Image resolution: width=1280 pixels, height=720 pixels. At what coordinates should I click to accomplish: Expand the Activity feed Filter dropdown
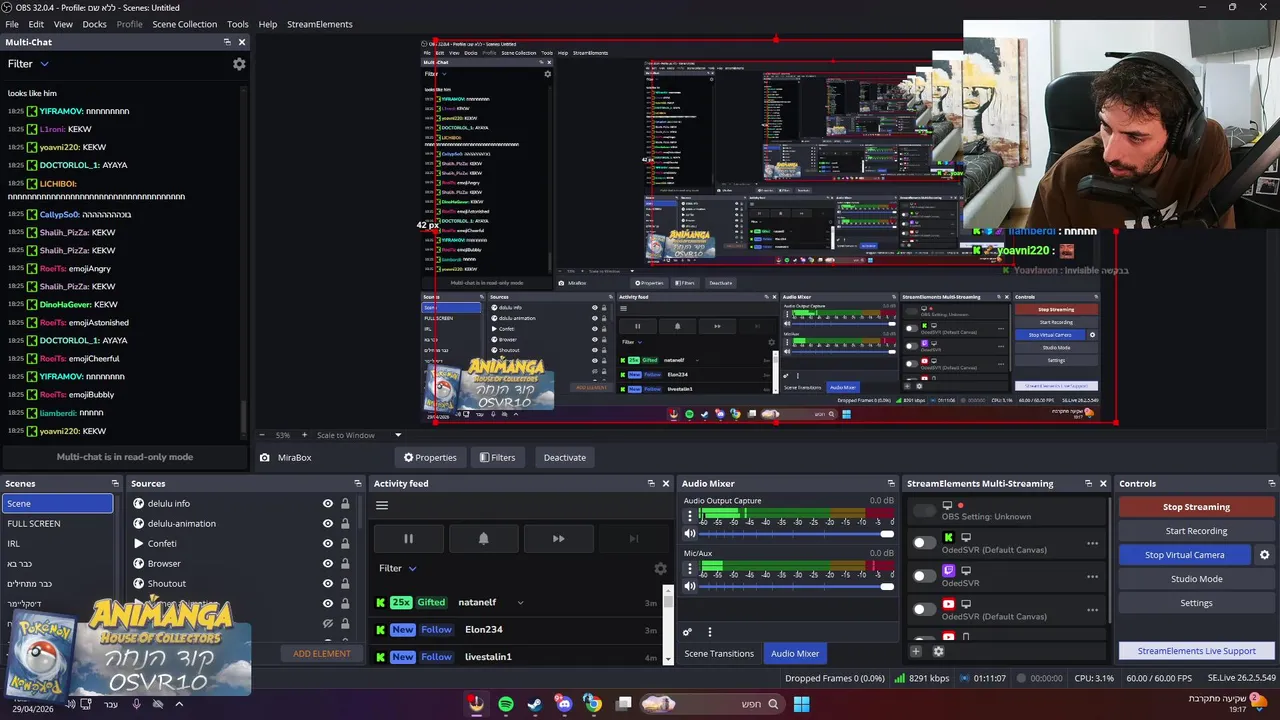(412, 568)
